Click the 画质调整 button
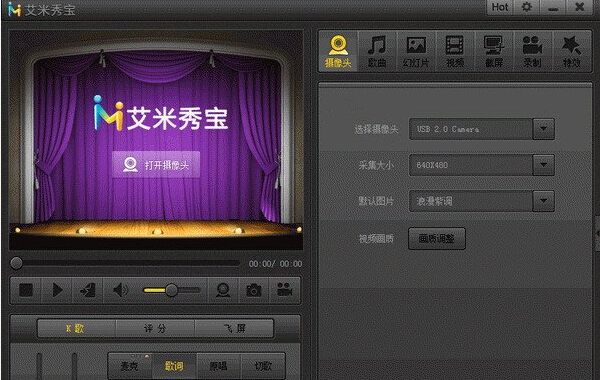The width and height of the screenshot is (600, 380). click(437, 238)
